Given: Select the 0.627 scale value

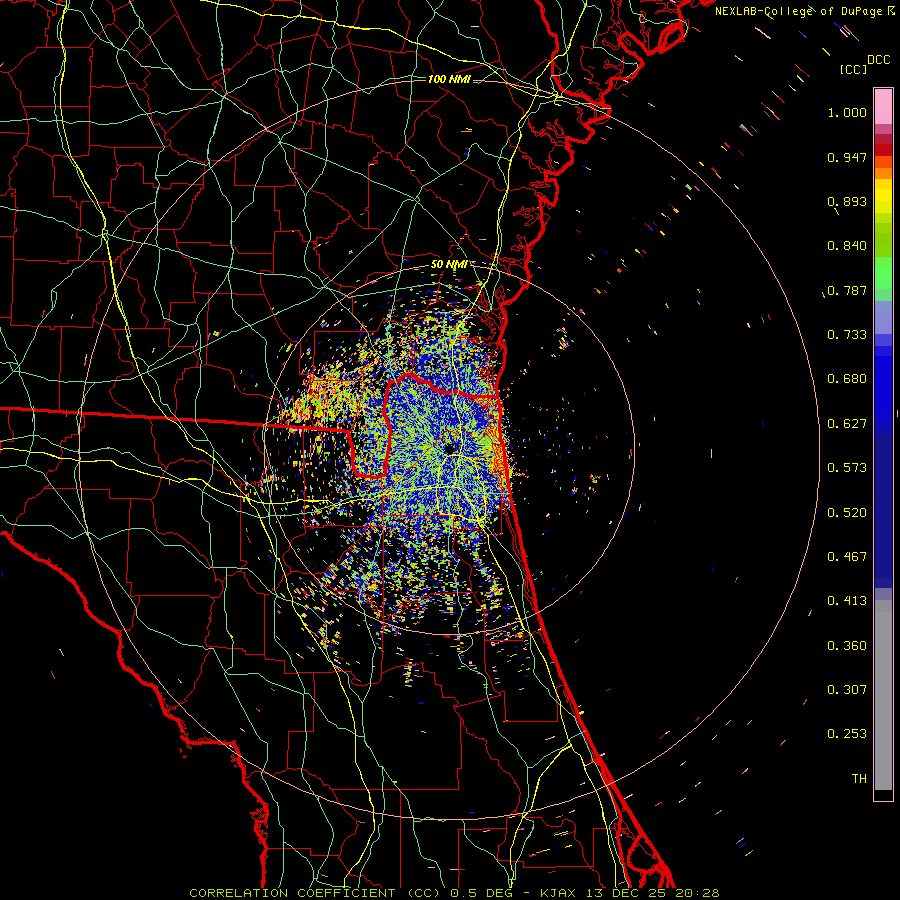Looking at the screenshot, I should [847, 424].
